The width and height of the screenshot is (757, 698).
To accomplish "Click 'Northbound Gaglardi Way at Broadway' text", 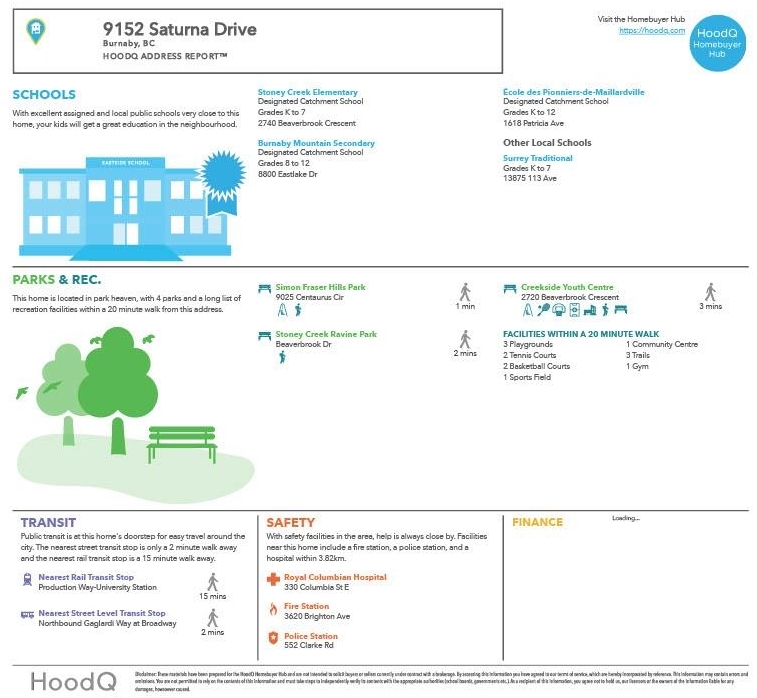I will click(x=107, y=623).
